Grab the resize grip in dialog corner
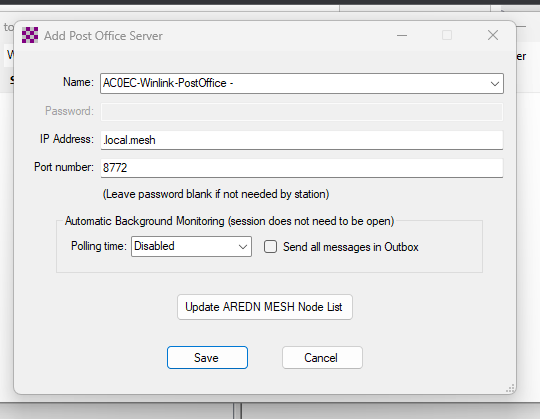Image resolution: width=540 pixels, height=419 pixels. (510, 388)
